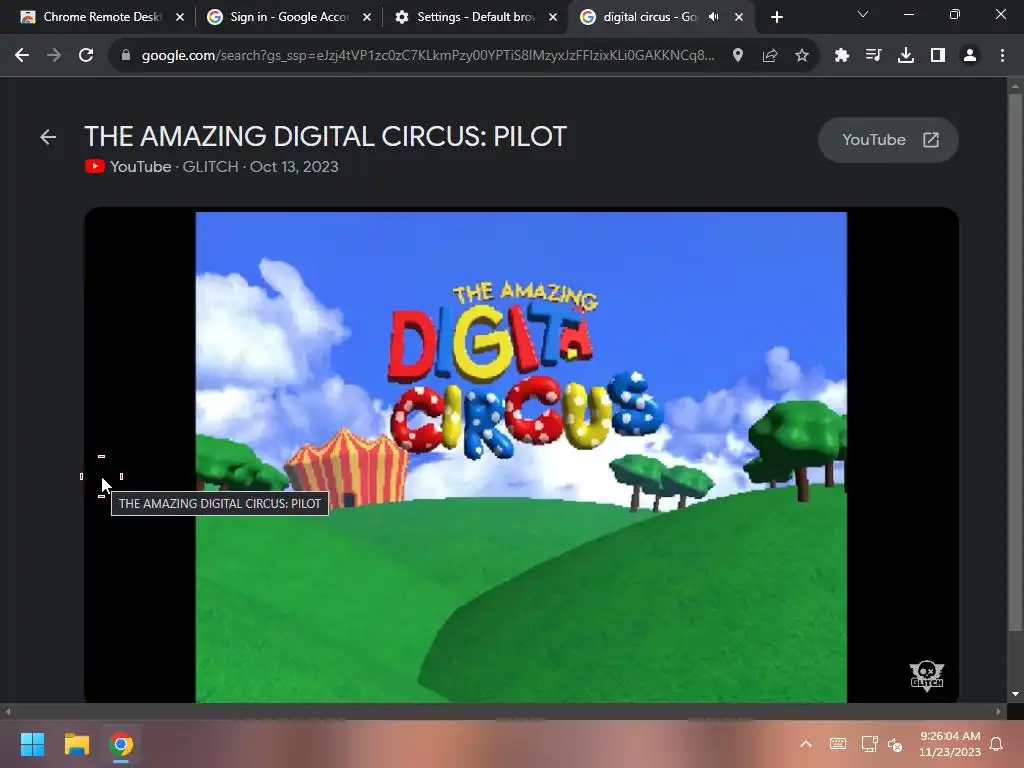1024x768 pixels.
Task: Click the vertical scrollbar thumb
Action: point(1015,362)
